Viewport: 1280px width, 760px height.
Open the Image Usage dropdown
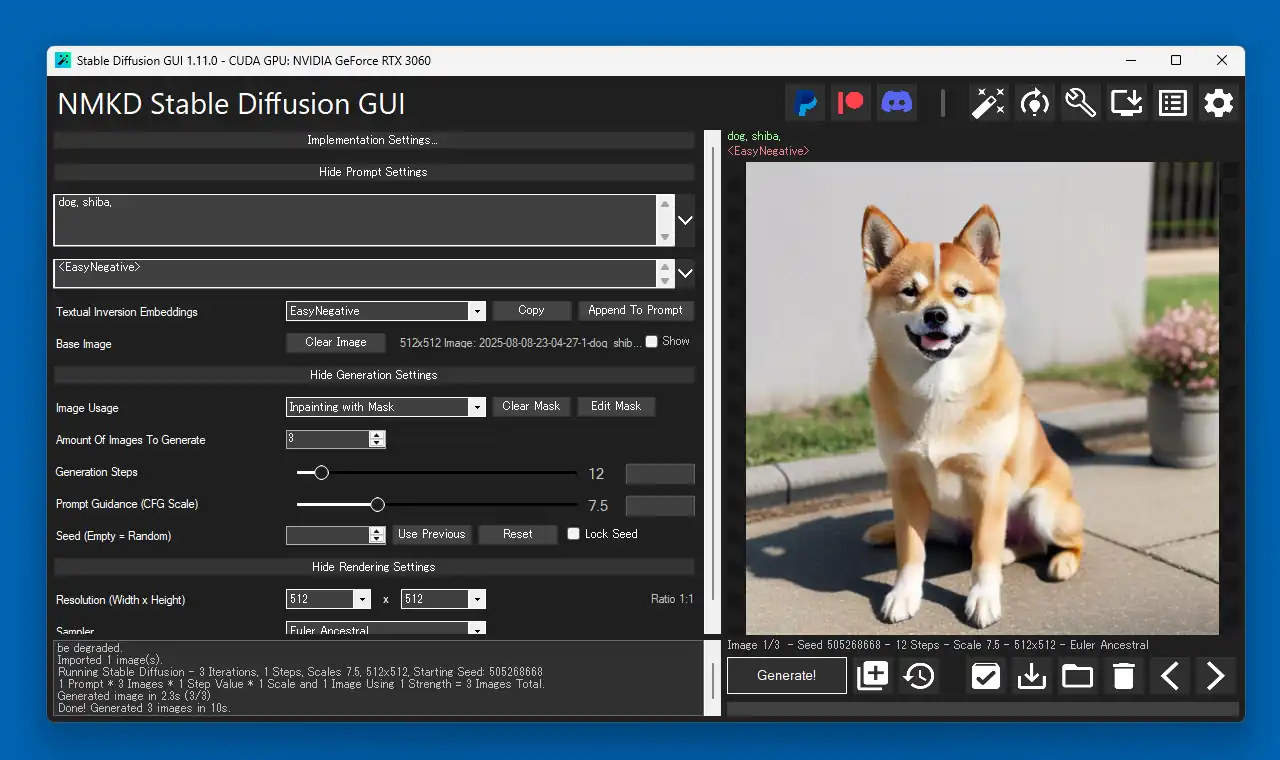tap(386, 407)
